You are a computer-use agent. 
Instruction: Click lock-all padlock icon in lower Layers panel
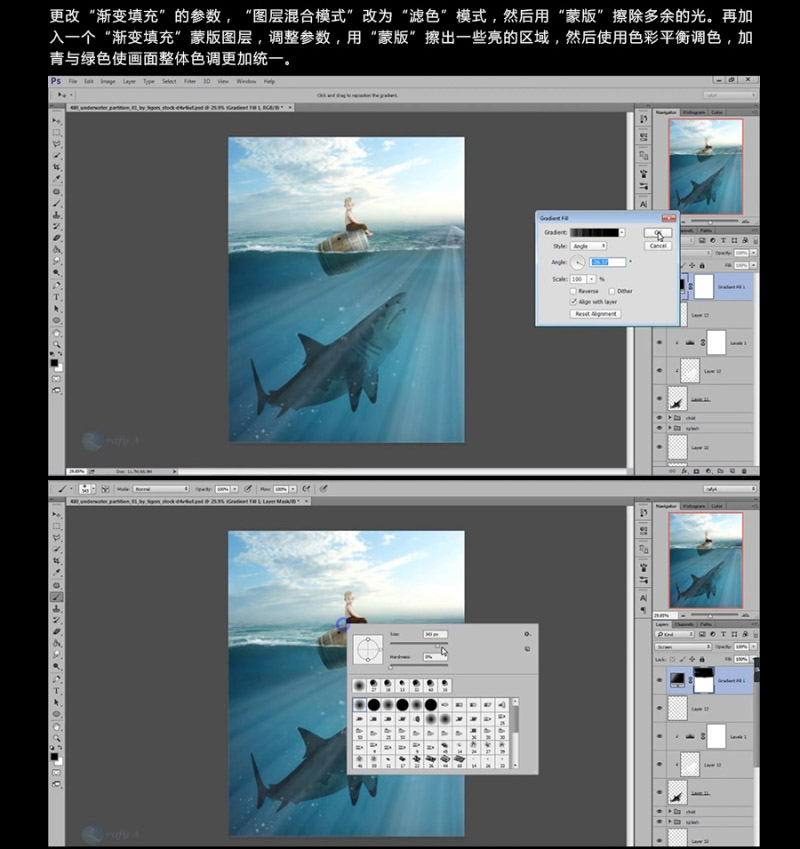point(702,659)
